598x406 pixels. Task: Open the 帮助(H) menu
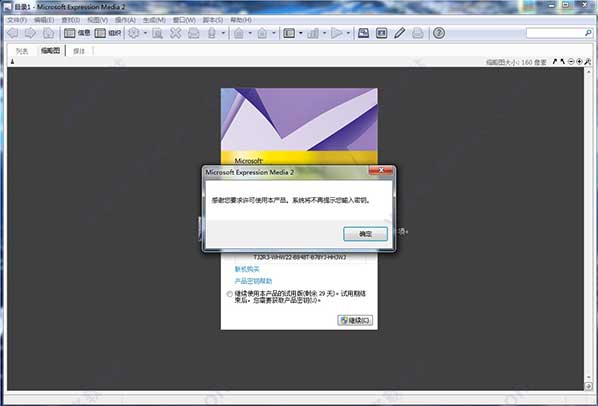[241, 20]
